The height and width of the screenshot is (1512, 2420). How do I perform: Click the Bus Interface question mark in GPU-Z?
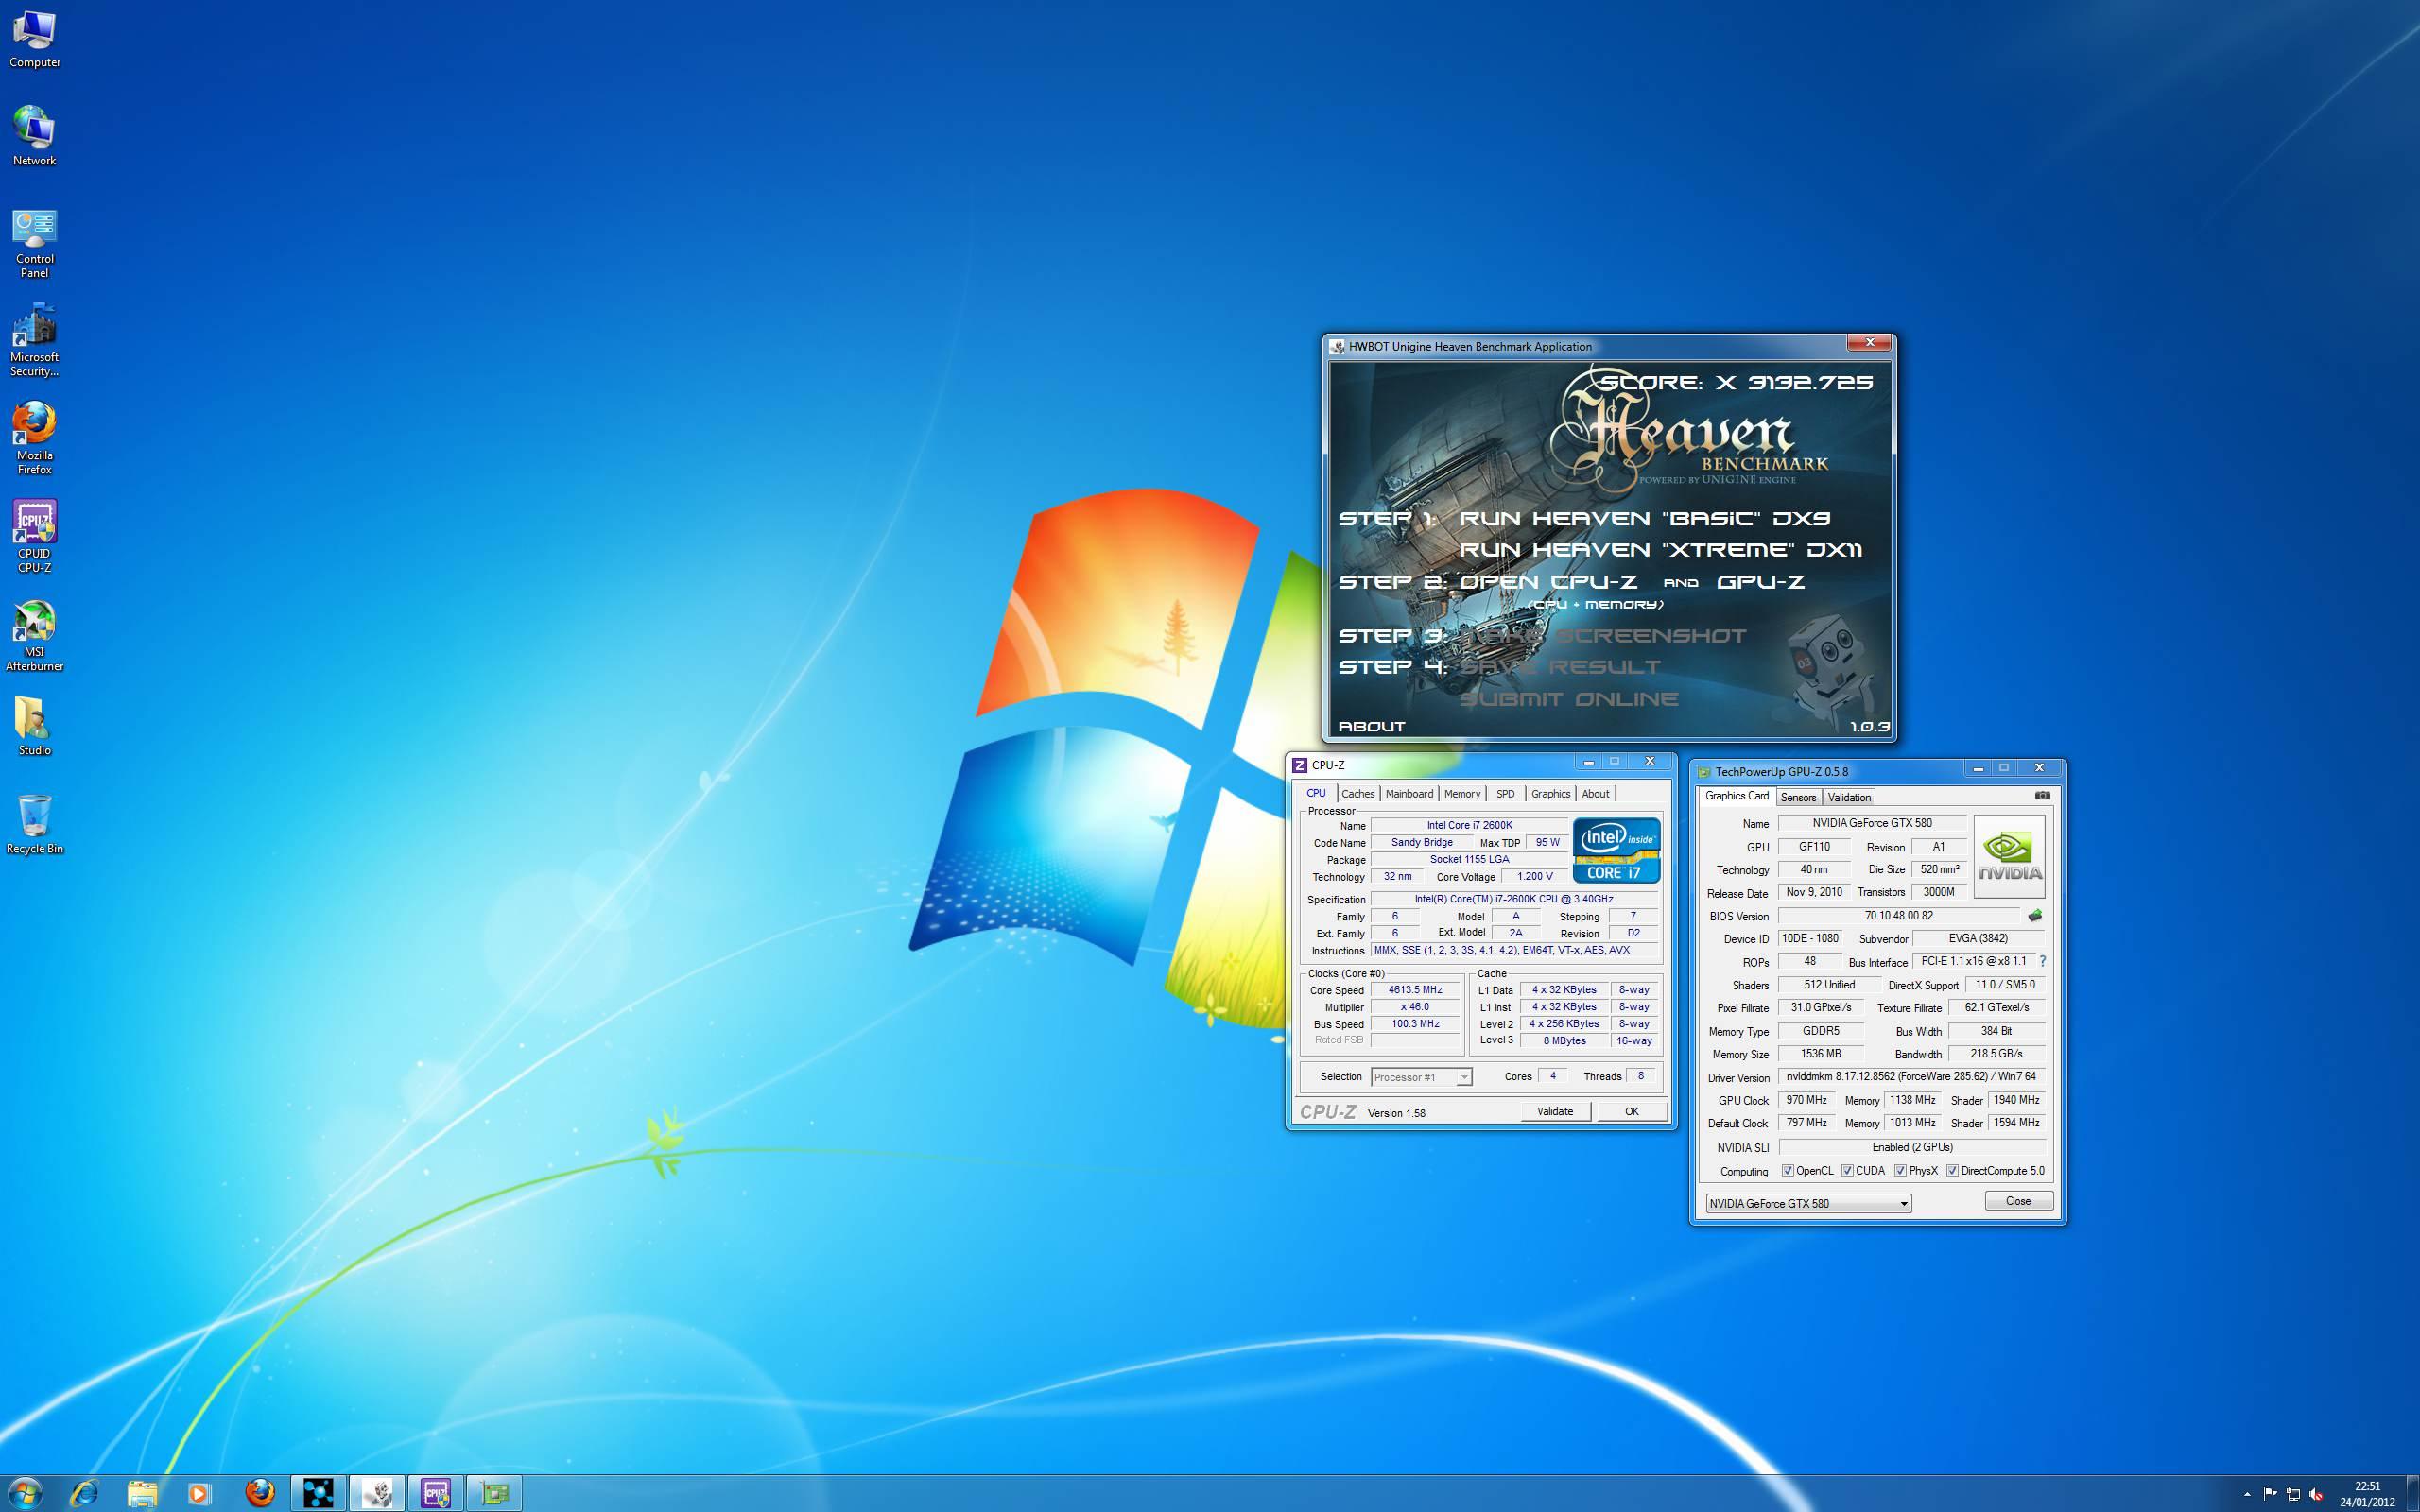pos(2042,961)
